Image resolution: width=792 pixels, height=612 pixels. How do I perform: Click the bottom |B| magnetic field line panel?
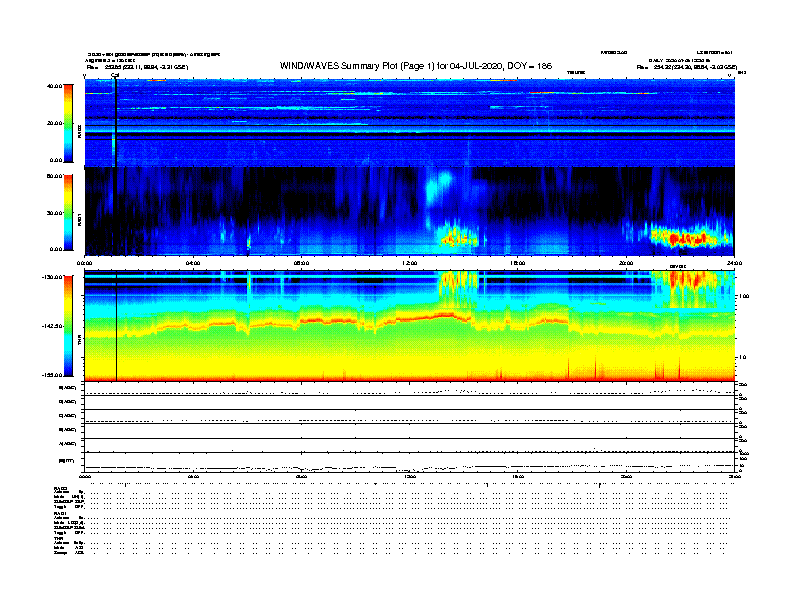pos(409,462)
